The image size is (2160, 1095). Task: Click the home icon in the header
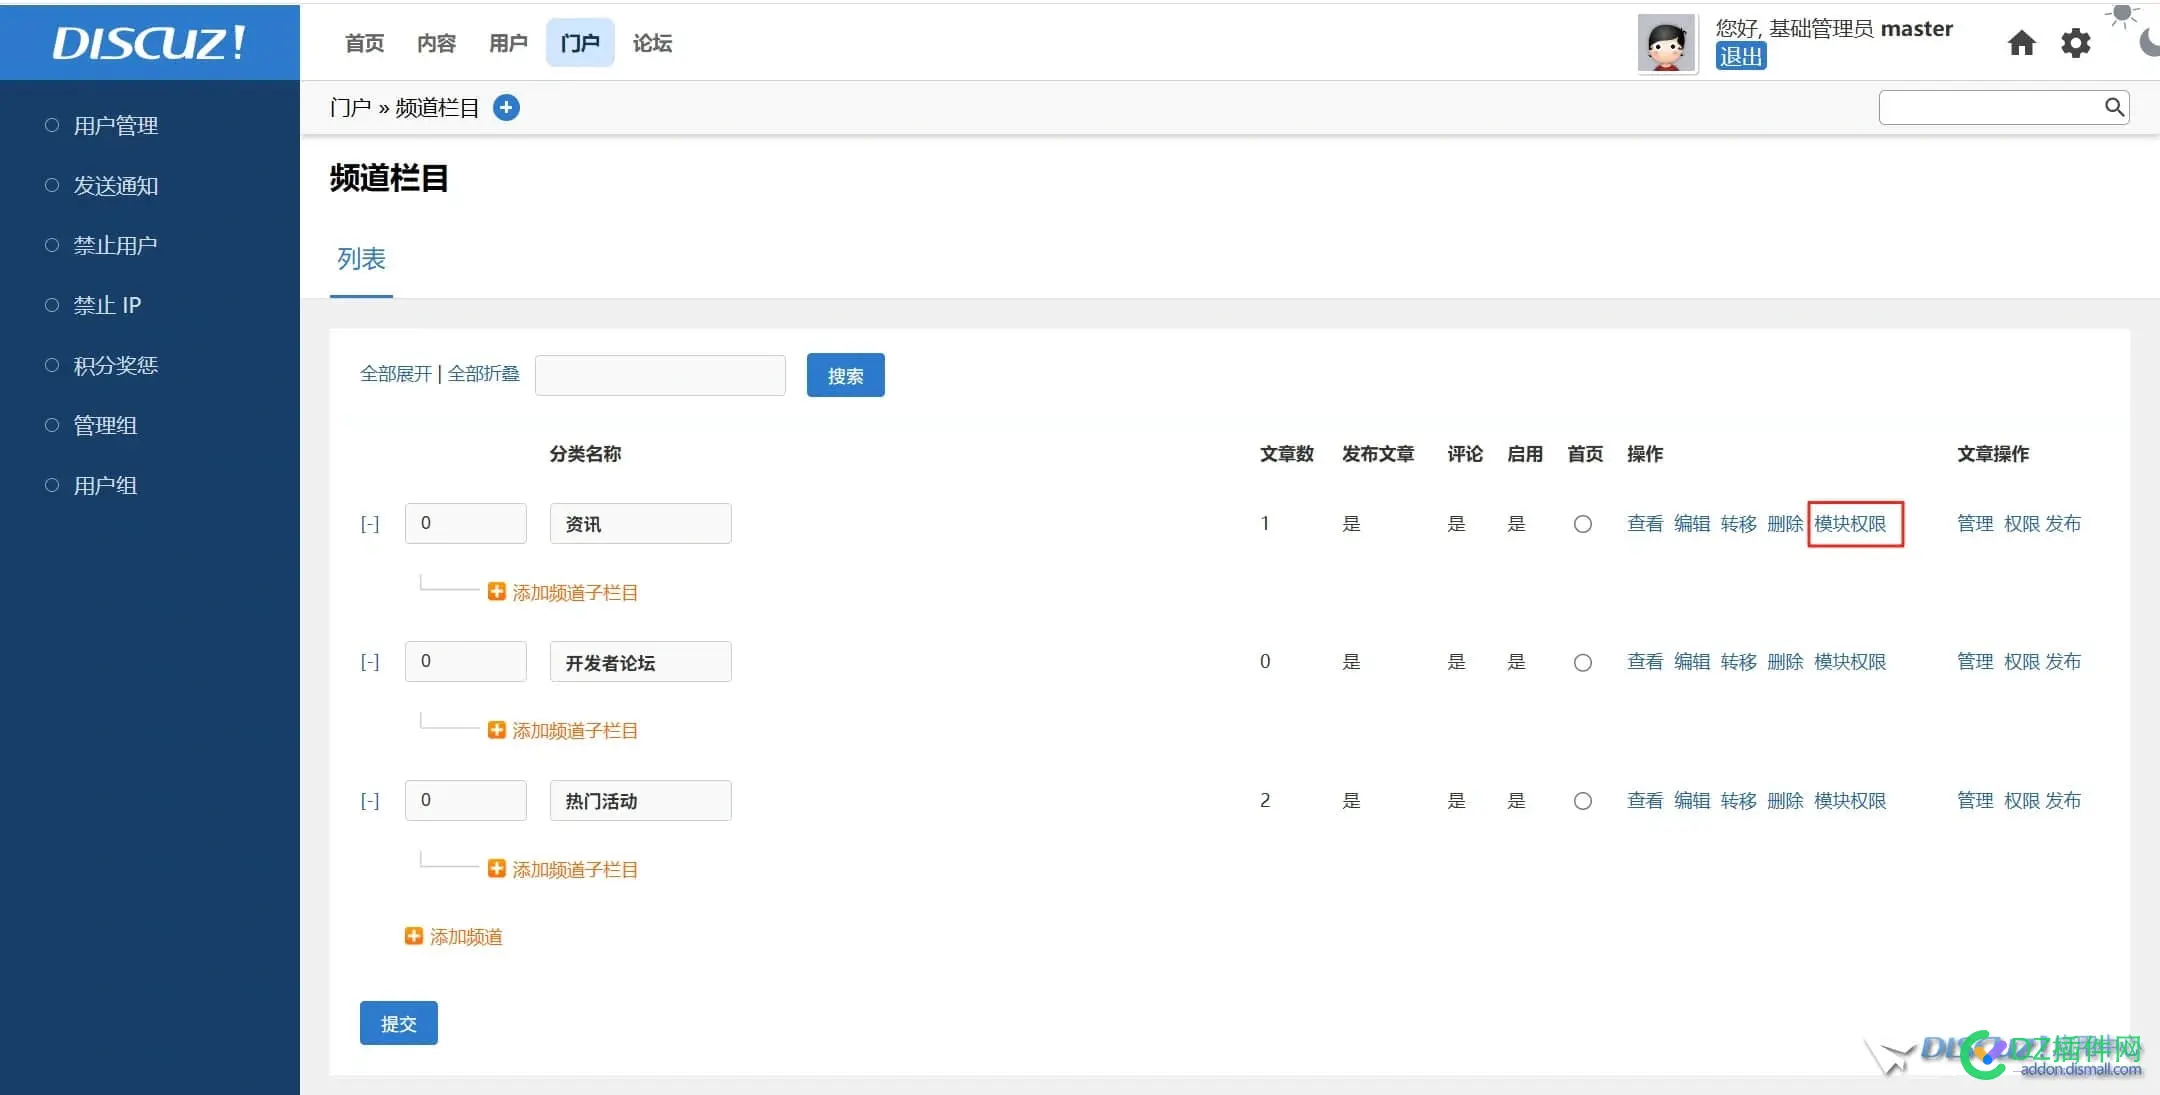pos(2021,44)
